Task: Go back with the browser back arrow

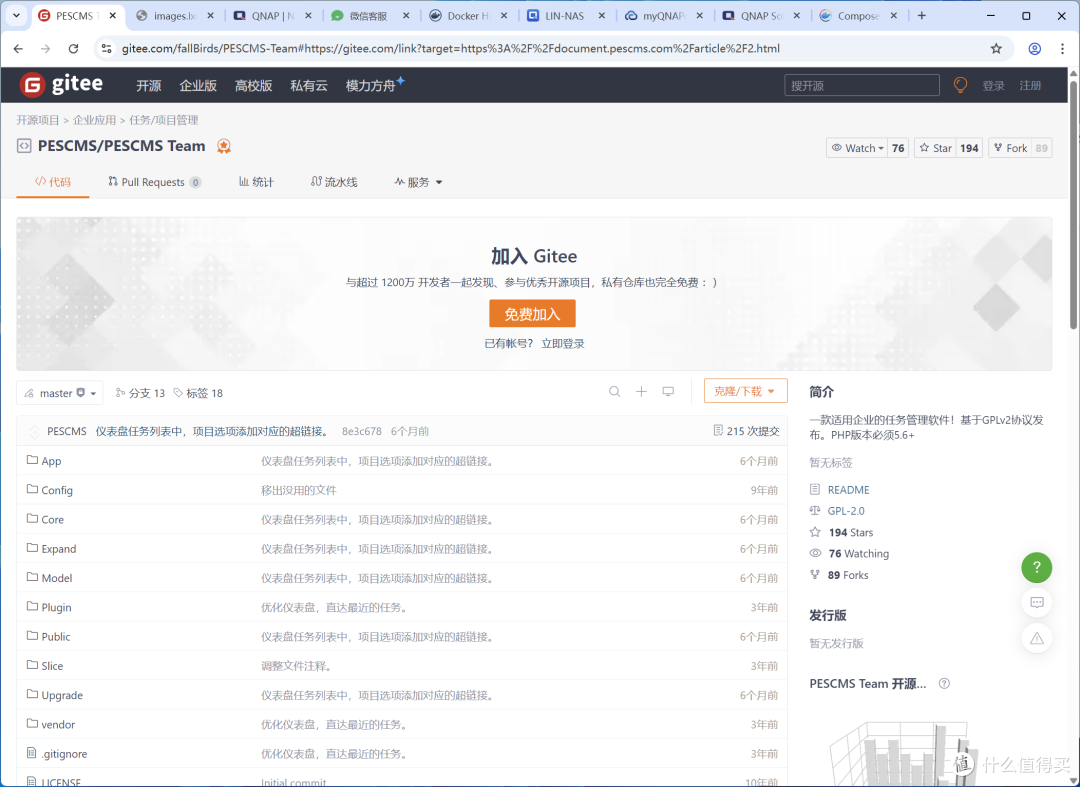Action: tap(18, 48)
